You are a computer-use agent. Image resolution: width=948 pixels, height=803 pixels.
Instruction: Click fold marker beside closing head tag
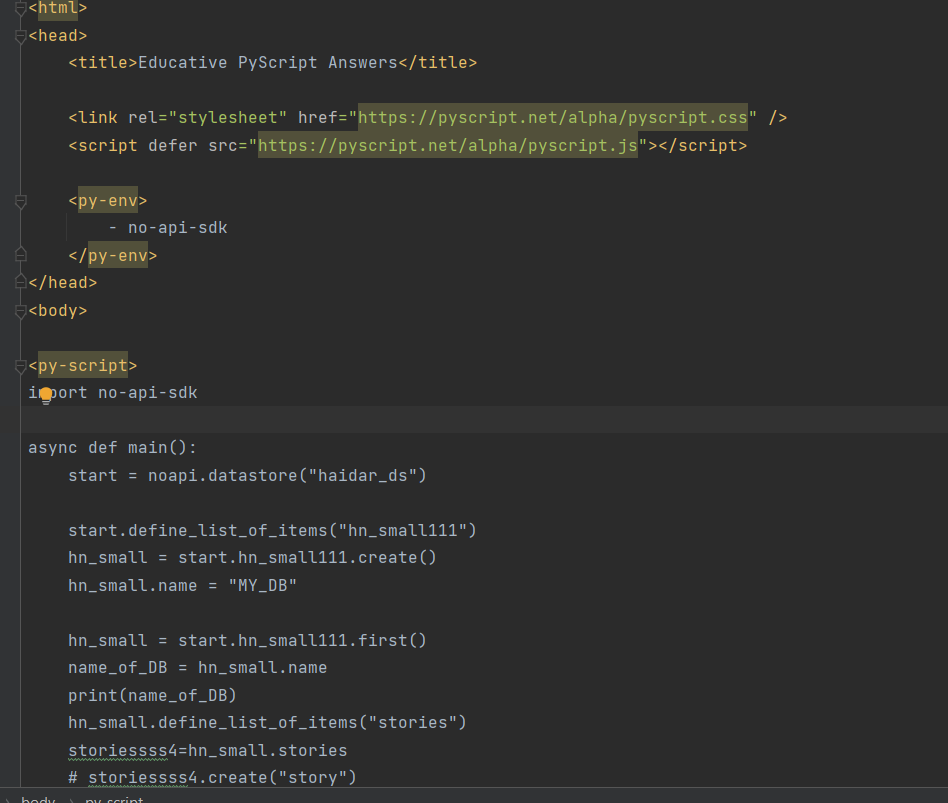pyautogui.click(x=21, y=283)
